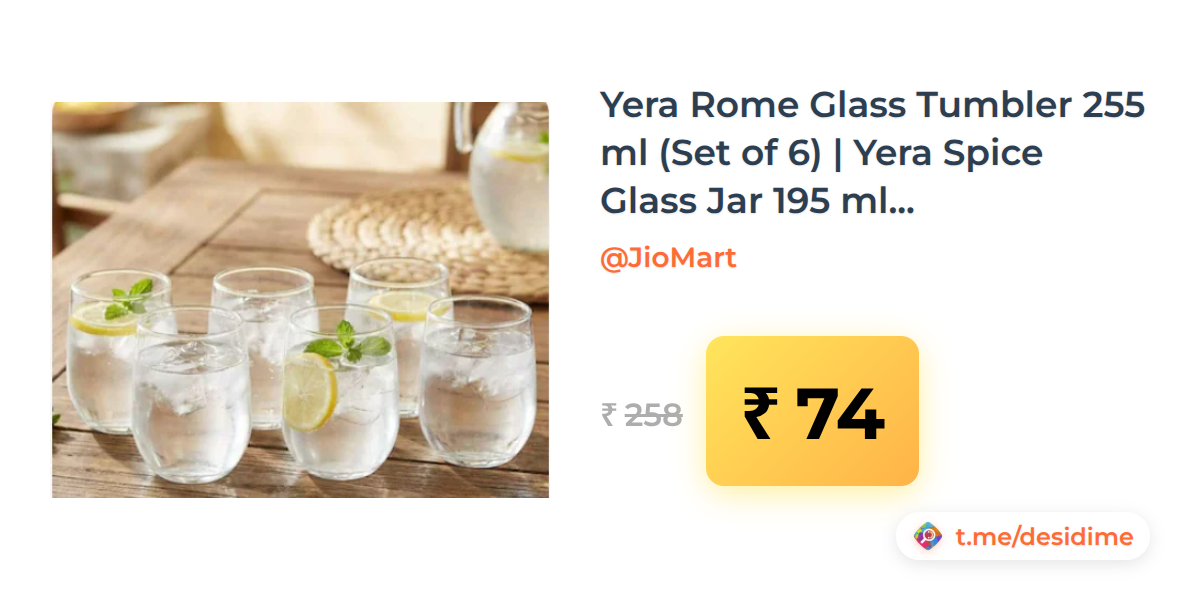Screen dimensions: 1200x600
Task: Click the mint leaves on the back-left glass
Action: coord(130,296)
